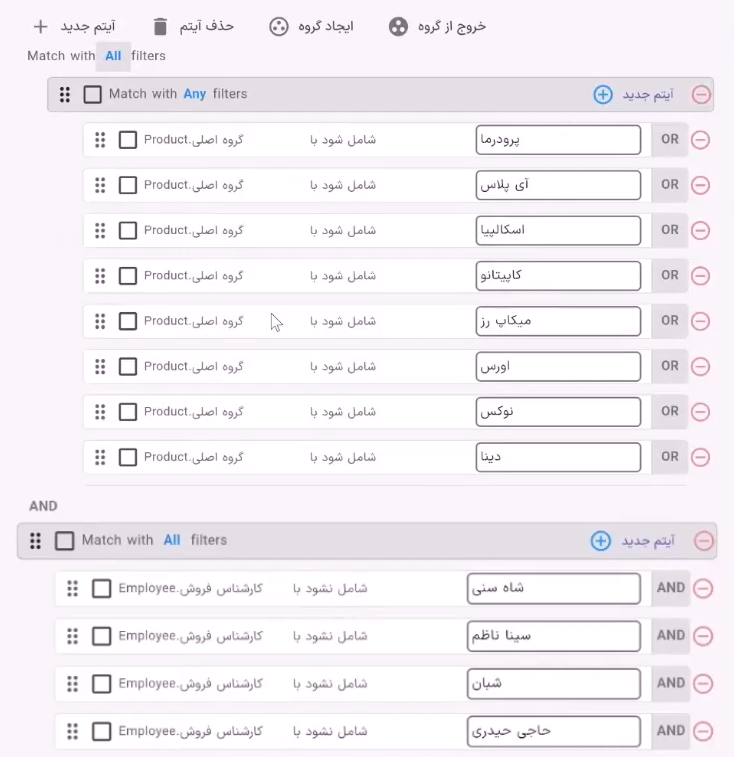Open the Employee field of the شاه سنی row
This screenshot has height=757, width=734.
click(x=190, y=588)
